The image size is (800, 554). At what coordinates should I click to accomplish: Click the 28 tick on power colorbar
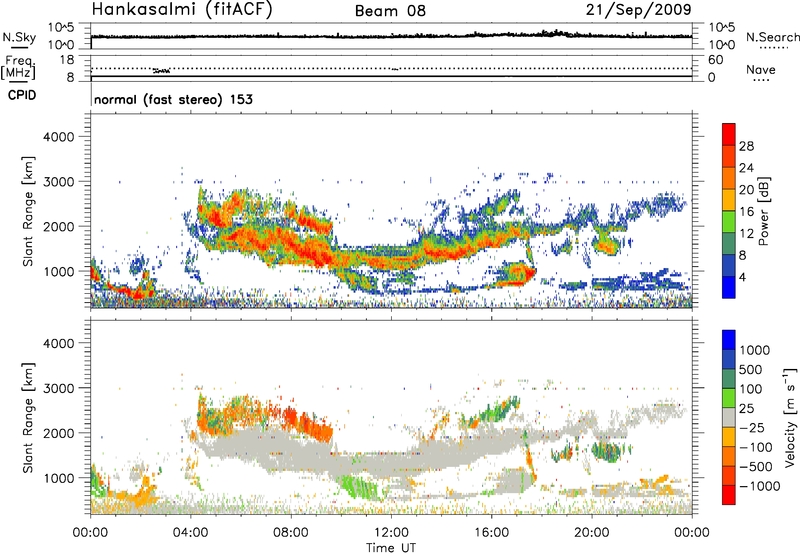(746, 146)
